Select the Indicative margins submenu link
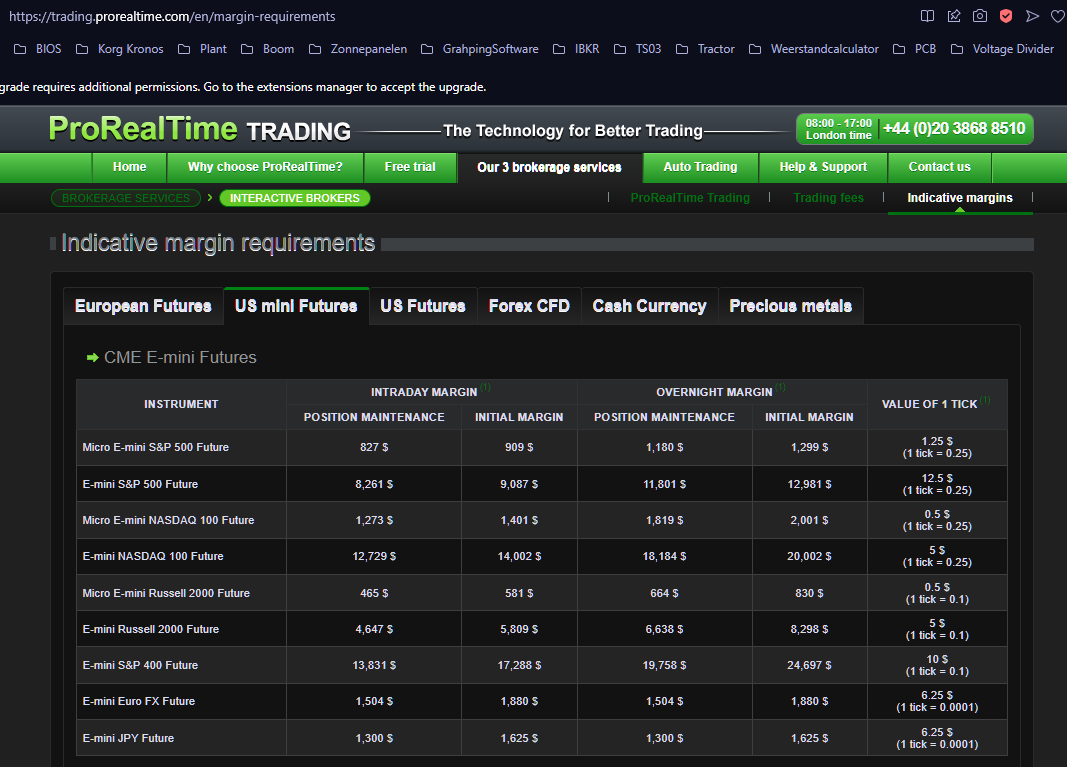The width and height of the screenshot is (1067, 767). (x=959, y=198)
